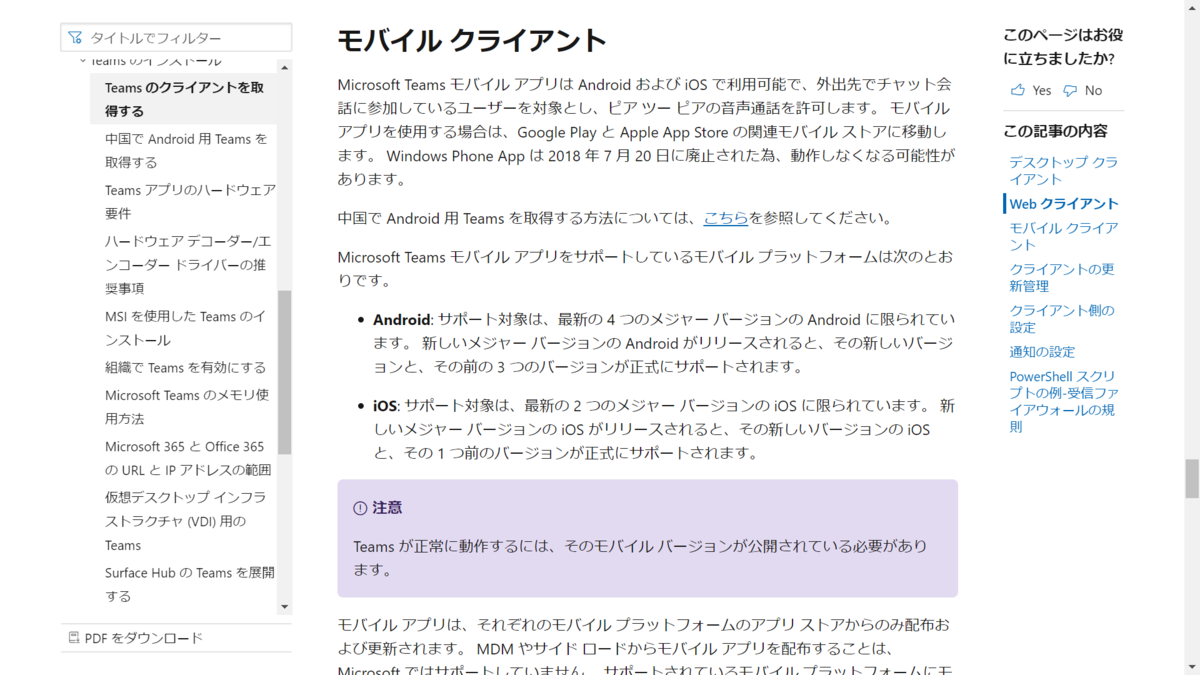Open Surface Hub の Teams を展開する
Screen dimensions: 1200x675
pos(190,584)
